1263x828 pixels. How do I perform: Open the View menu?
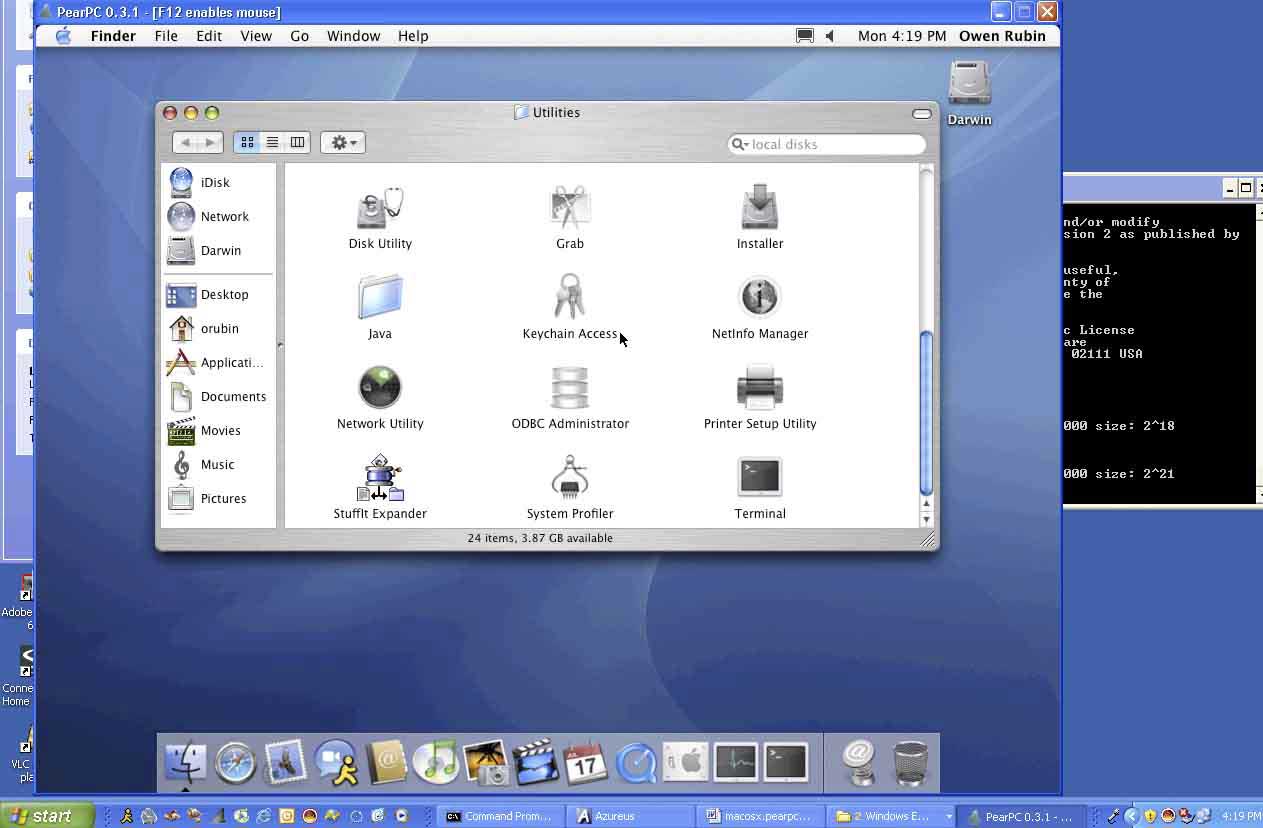click(256, 36)
